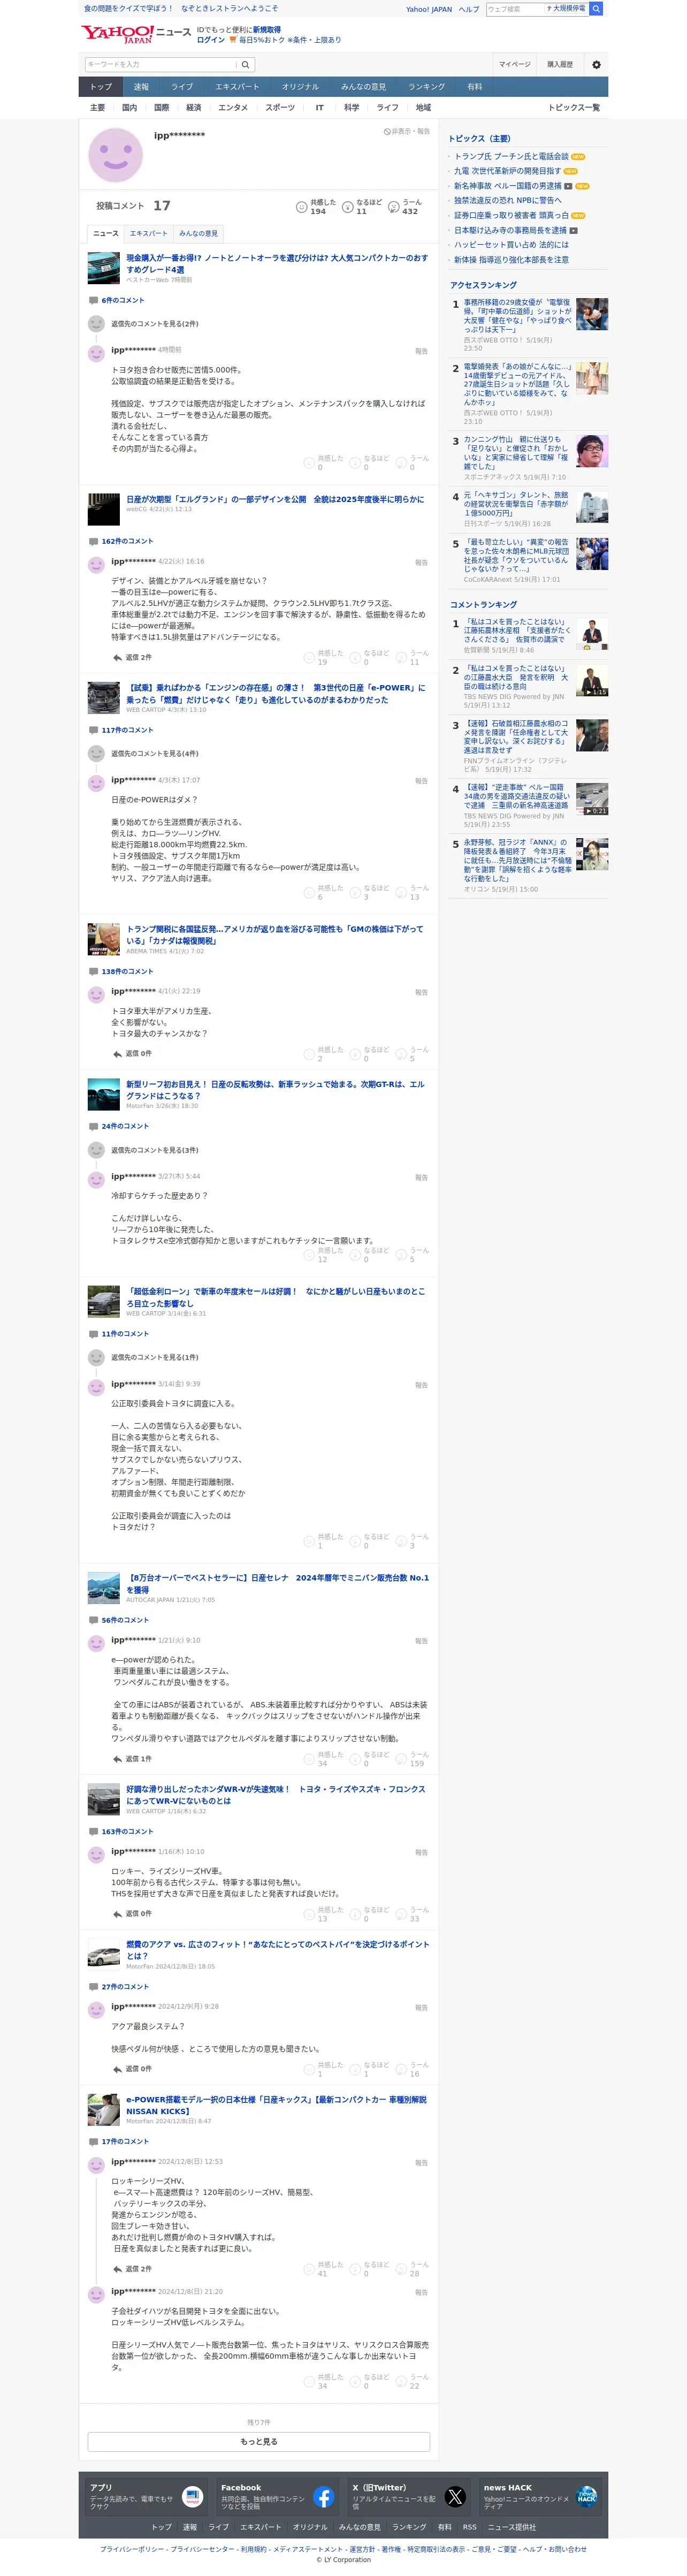This screenshot has height=2576, width=687.
Task: Expand 返信先のコメントを見る(2件)
Action: coord(154,324)
